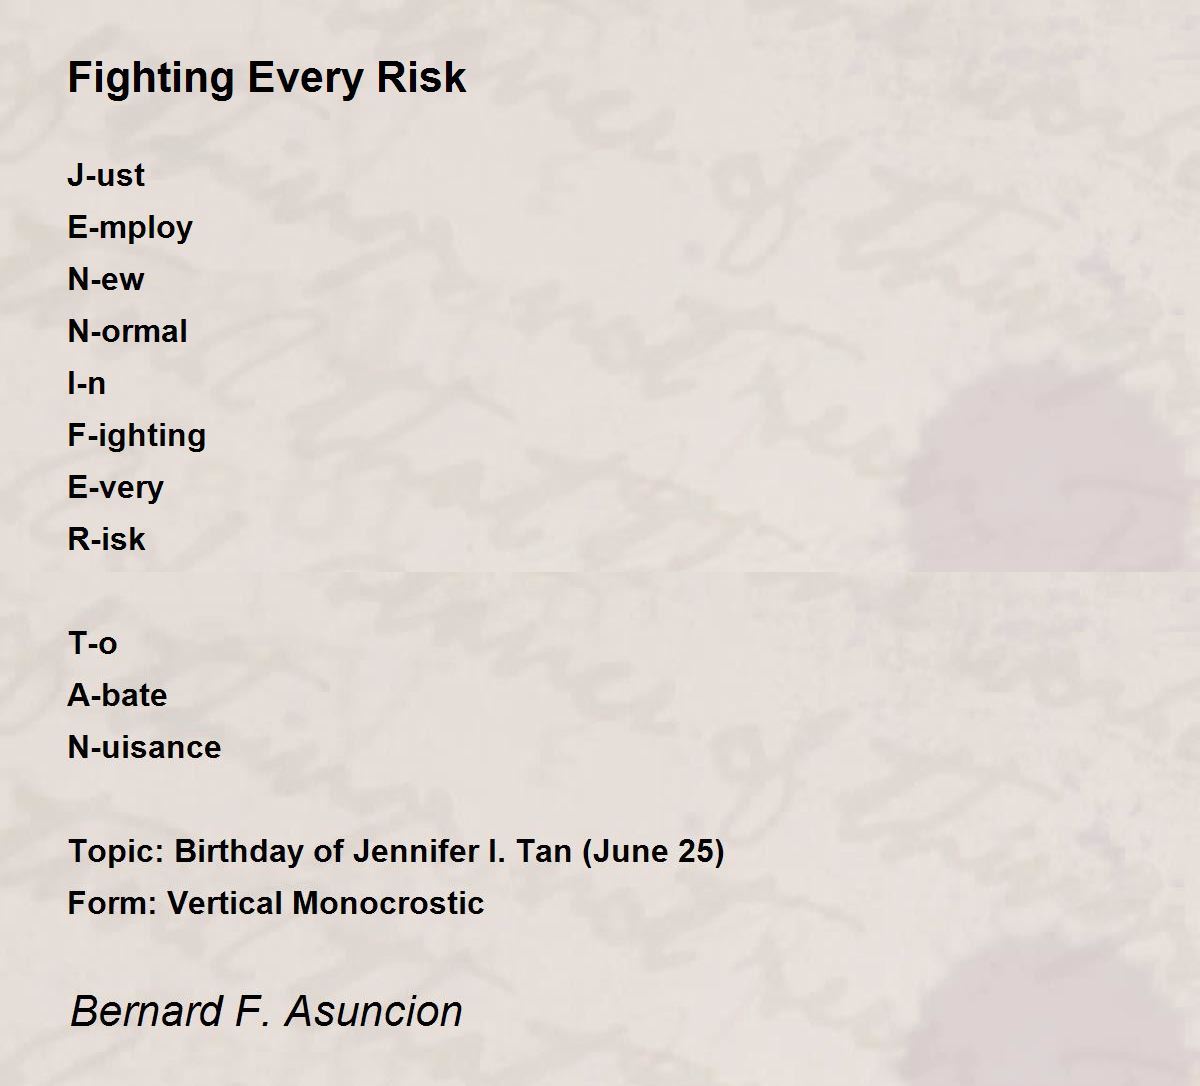Click the poem title Fighting Every Risk
This screenshot has width=1200, height=1086.
tap(267, 78)
